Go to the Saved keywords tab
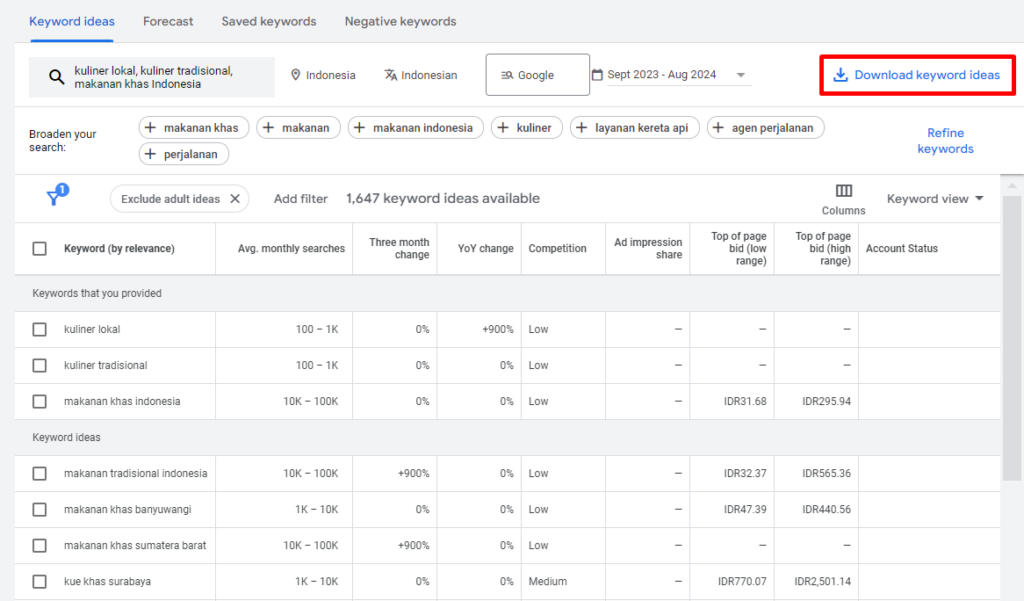This screenshot has width=1024, height=601. coord(269,22)
